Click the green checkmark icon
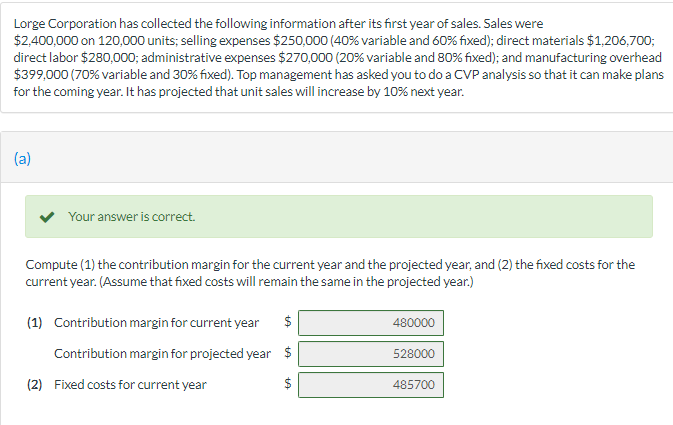 pos(47,217)
